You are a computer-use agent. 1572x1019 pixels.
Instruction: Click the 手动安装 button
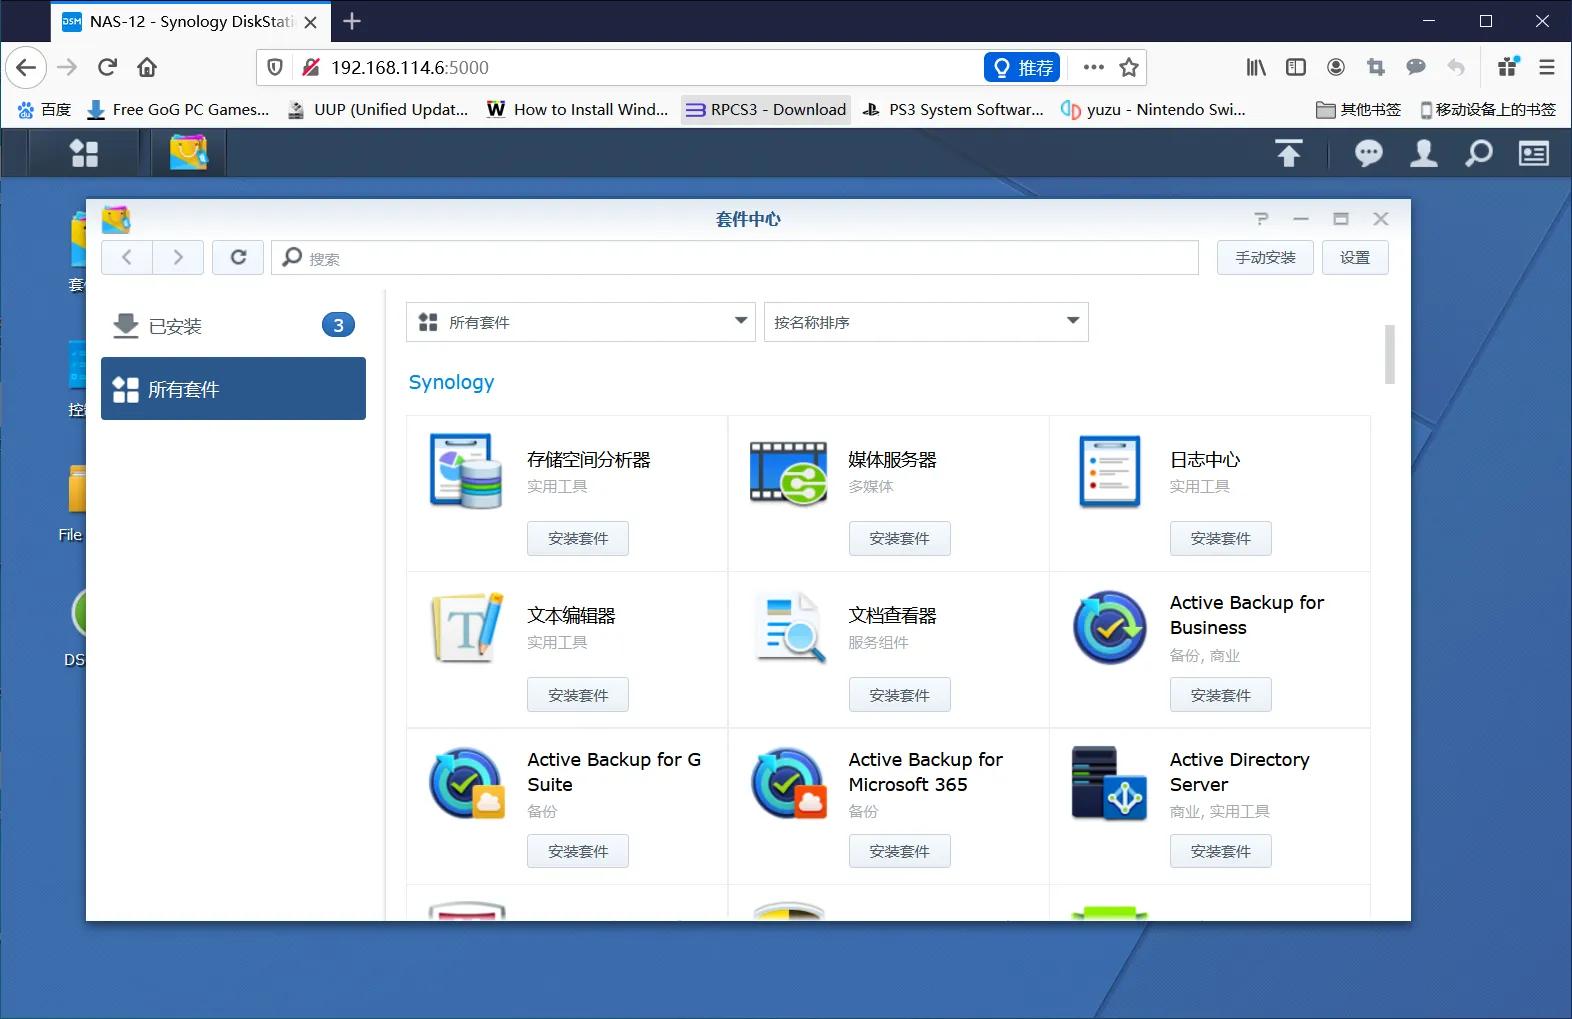1265,257
